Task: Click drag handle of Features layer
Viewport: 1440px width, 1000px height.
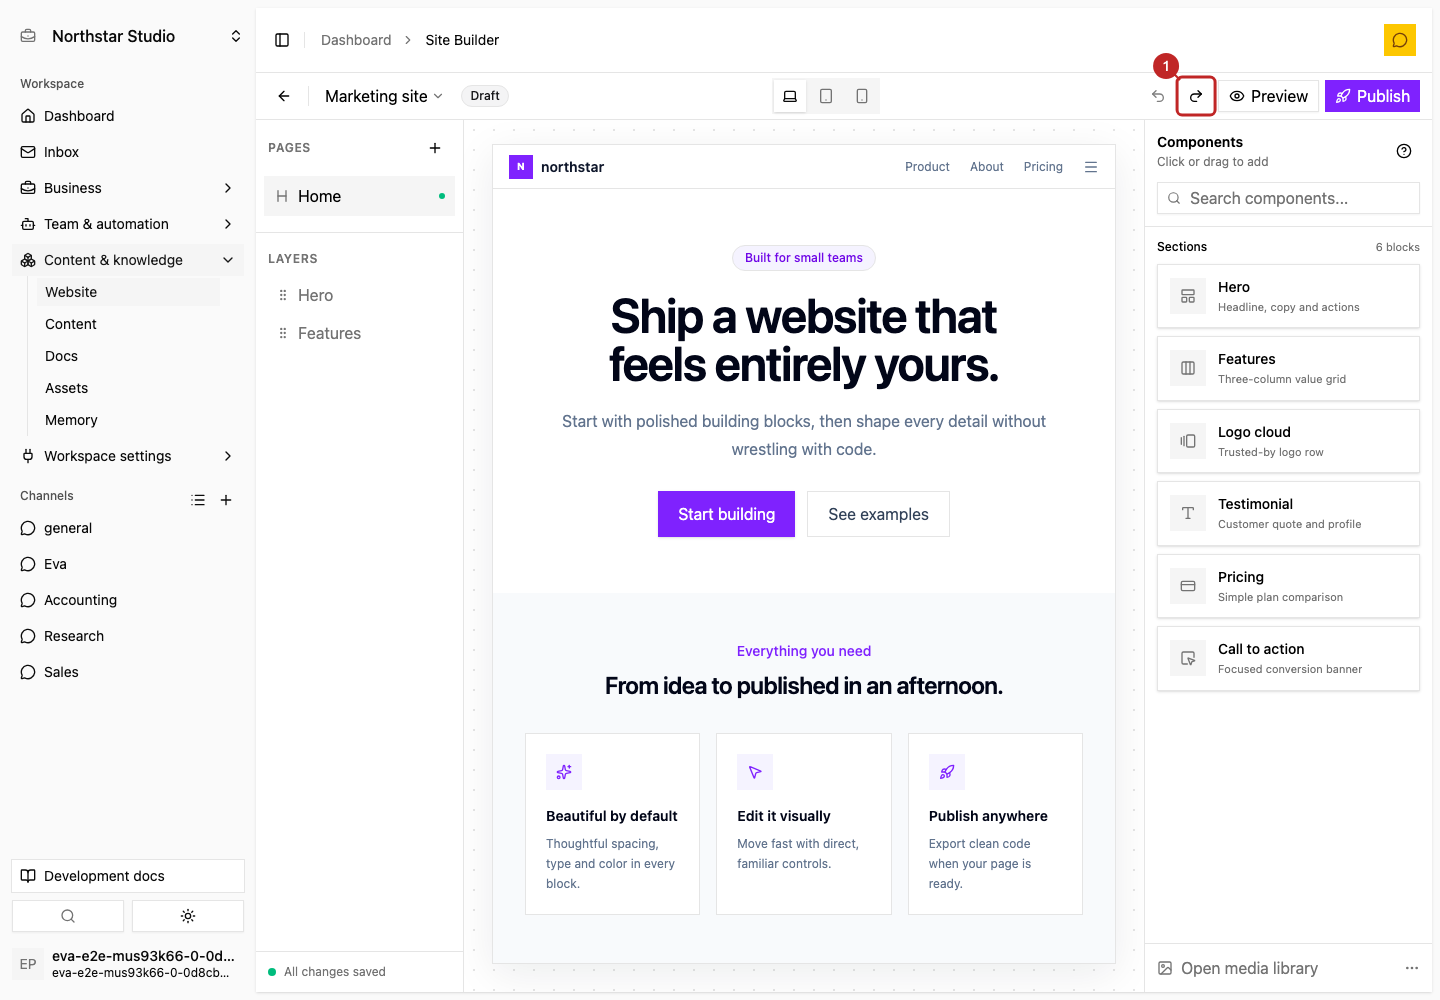Action: click(x=283, y=333)
